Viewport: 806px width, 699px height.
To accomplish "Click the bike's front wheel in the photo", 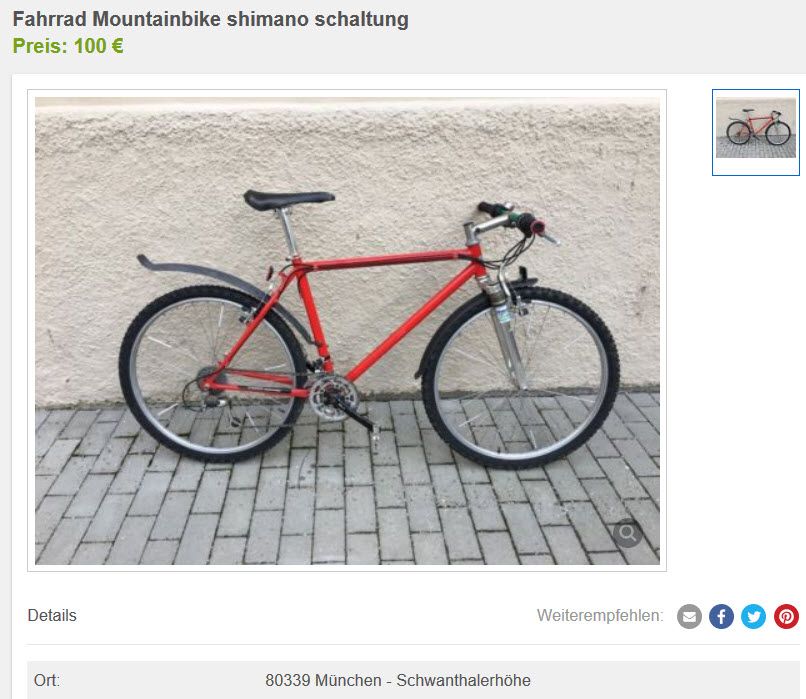I will click(520, 377).
